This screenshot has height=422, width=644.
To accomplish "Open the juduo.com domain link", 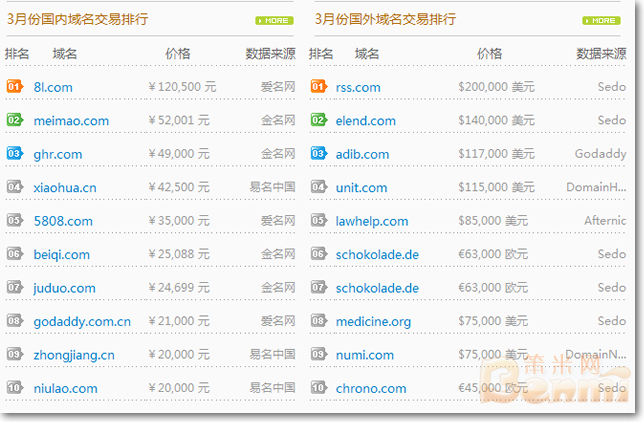I will [x=64, y=288].
